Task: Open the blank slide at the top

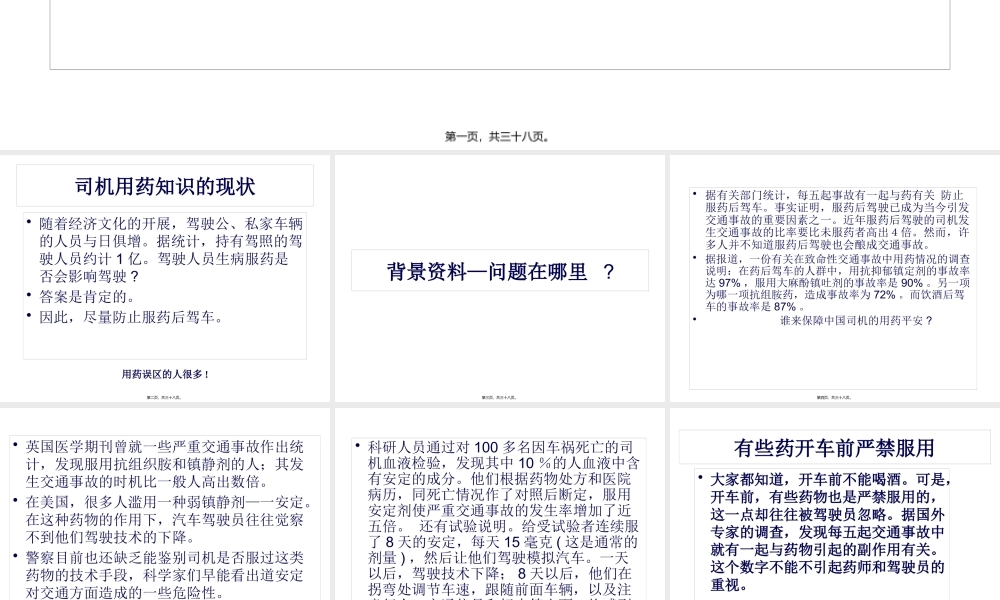Action: (499, 35)
